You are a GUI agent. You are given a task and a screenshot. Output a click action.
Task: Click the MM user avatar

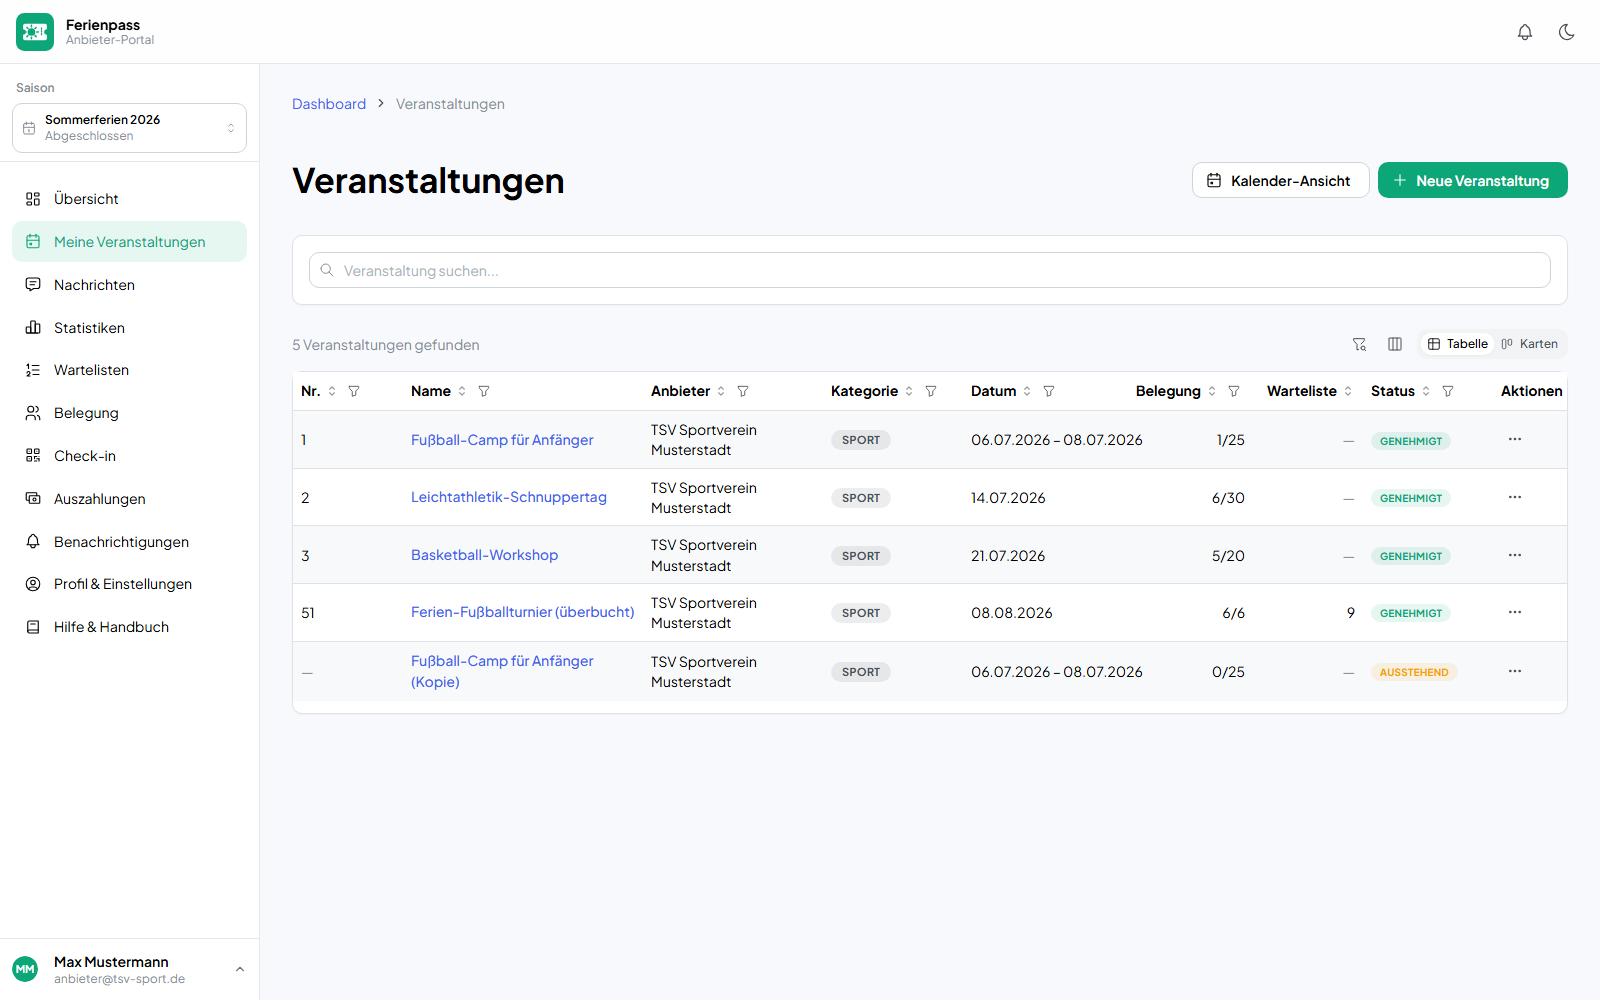pos(25,969)
